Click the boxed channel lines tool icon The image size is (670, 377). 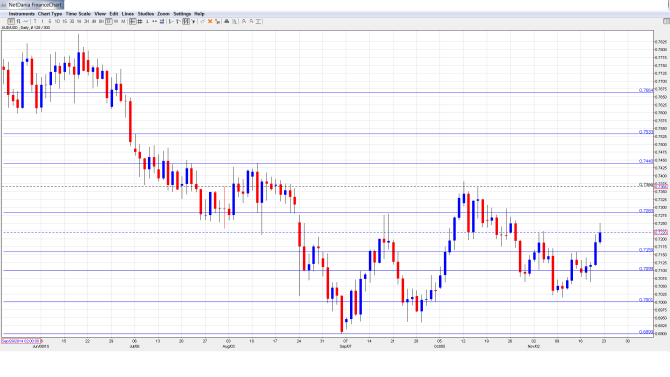click(186, 21)
